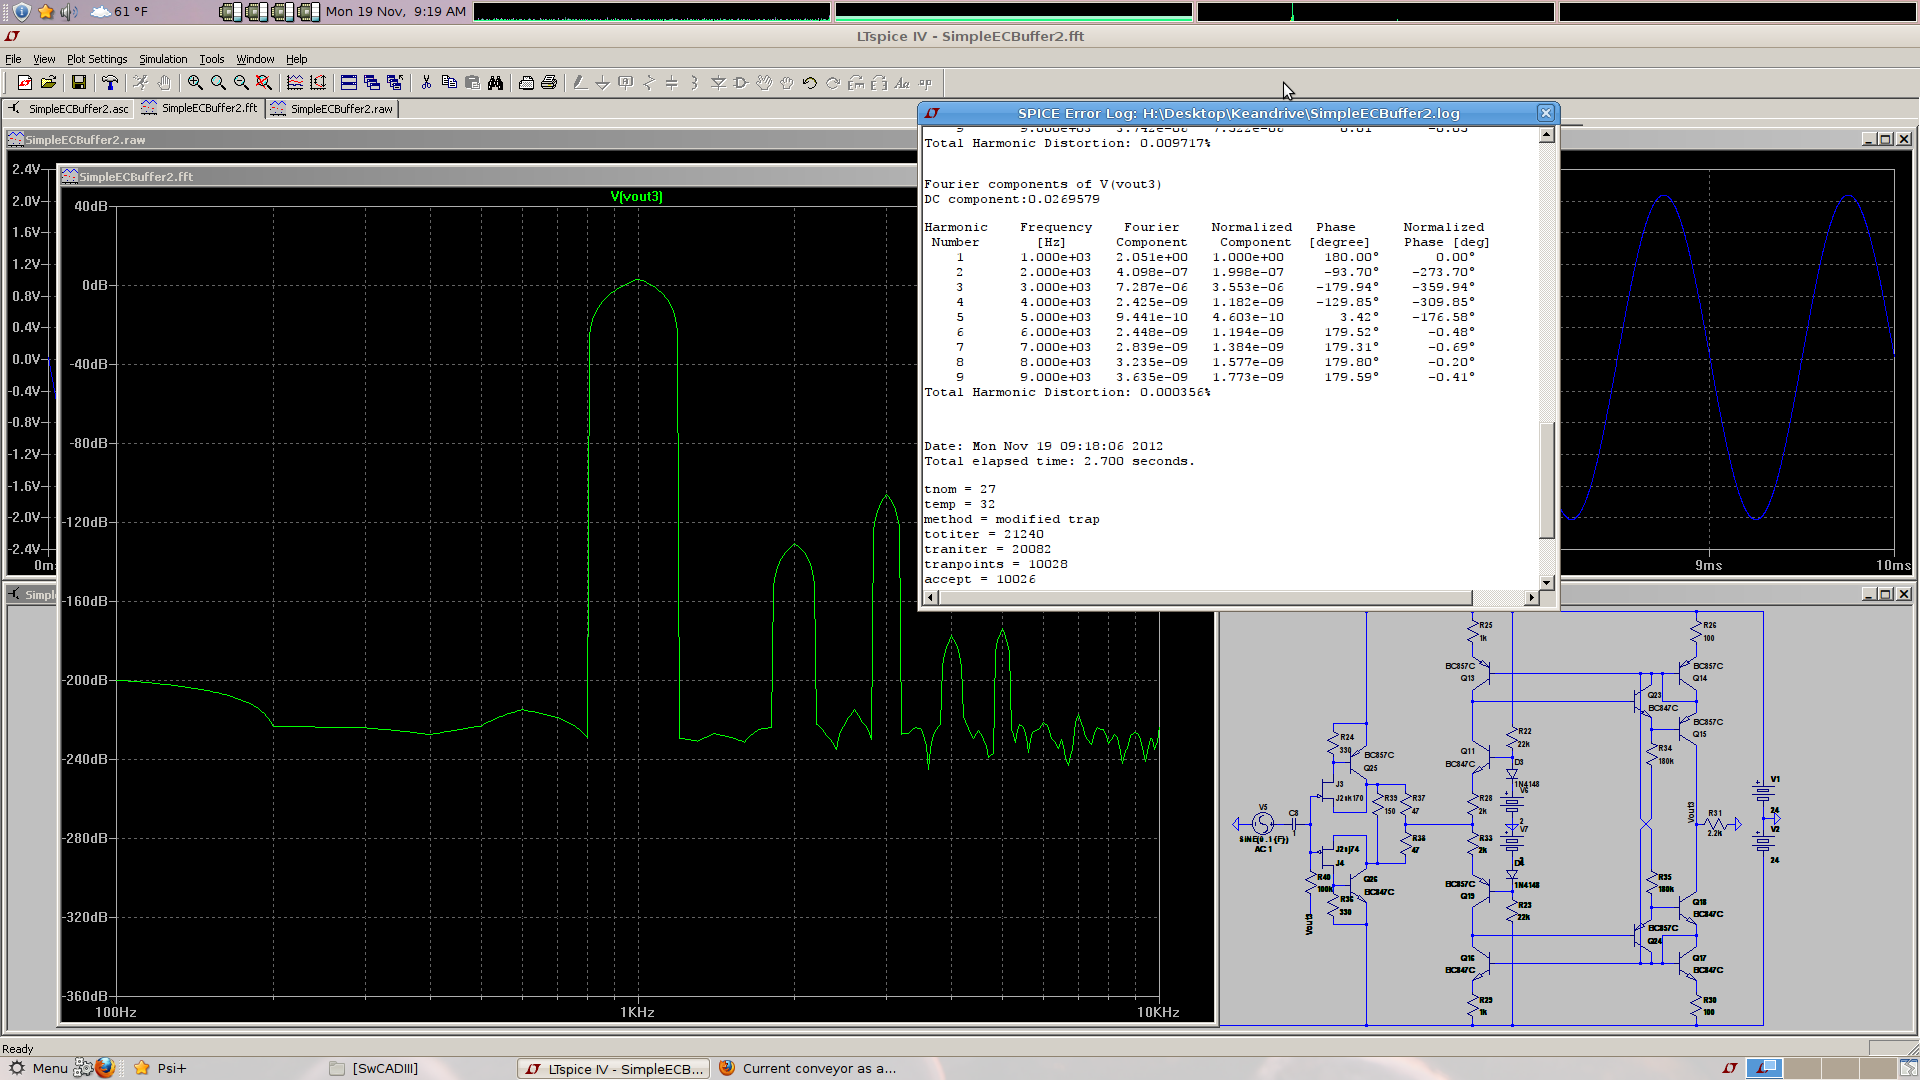Click the Cut scissors icon
The image size is (1920, 1080).
point(426,83)
